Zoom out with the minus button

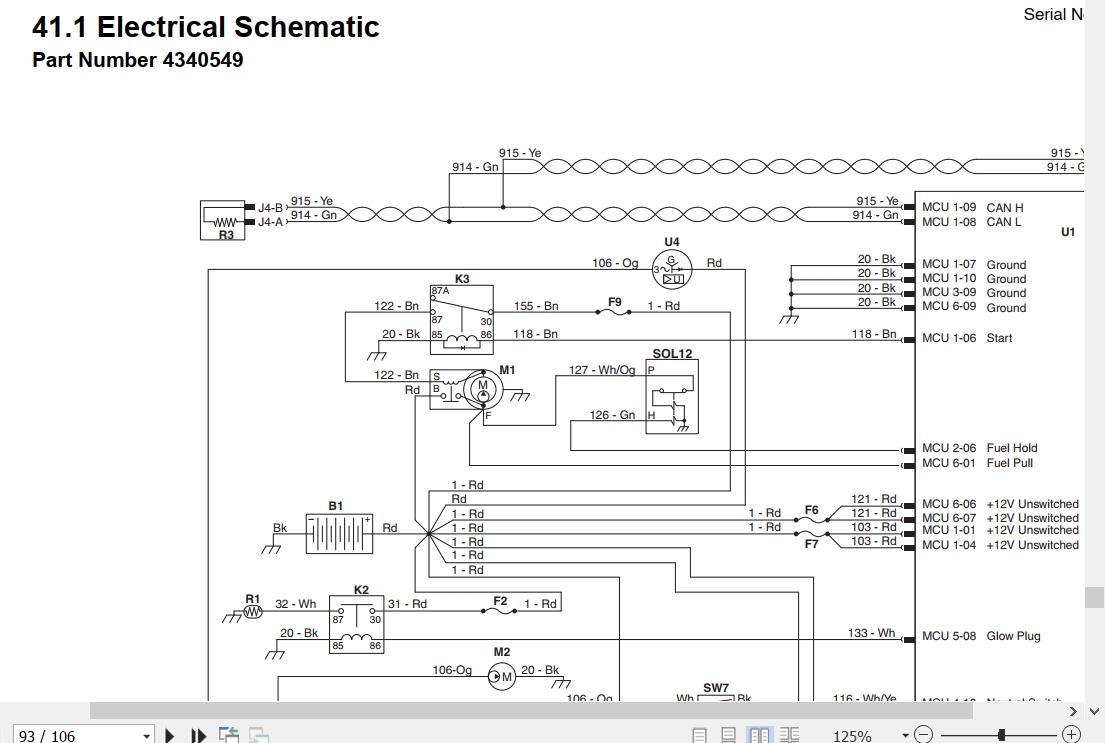point(924,735)
